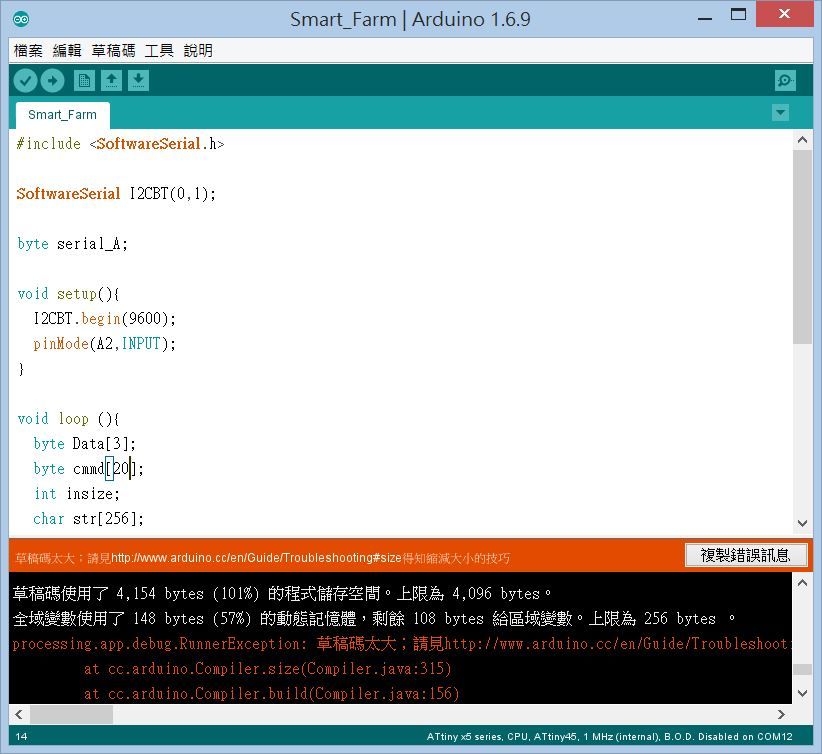The image size is (822, 754).
Task: Maximize the Arduino window
Action: pyautogui.click(x=738, y=15)
